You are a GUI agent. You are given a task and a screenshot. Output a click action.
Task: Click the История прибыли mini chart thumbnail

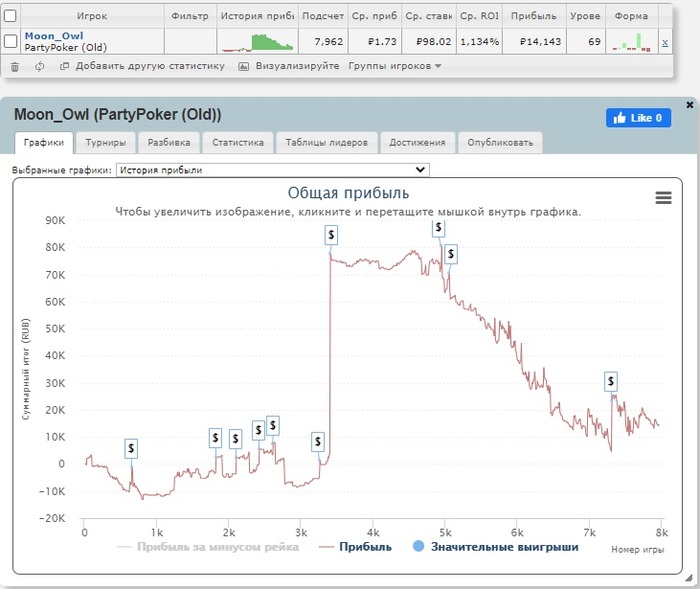(258, 42)
